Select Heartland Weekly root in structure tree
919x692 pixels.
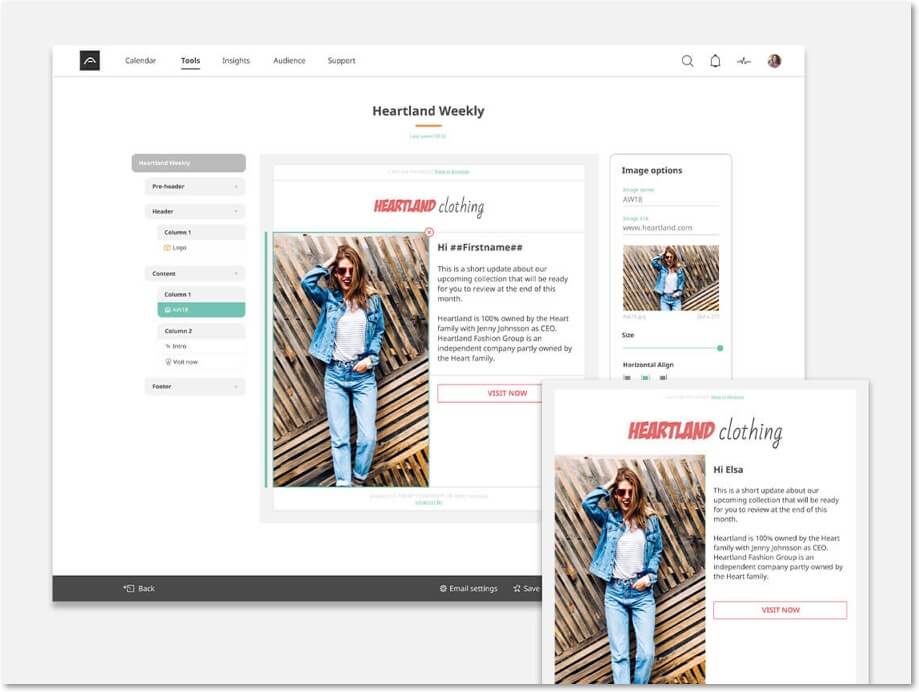[189, 163]
